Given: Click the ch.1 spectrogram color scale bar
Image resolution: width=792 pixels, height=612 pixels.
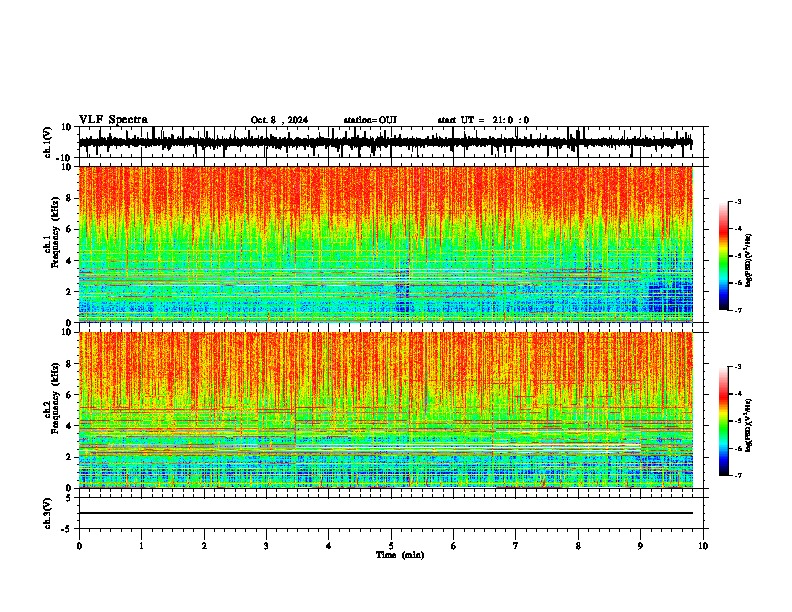Looking at the screenshot, I should [724, 256].
